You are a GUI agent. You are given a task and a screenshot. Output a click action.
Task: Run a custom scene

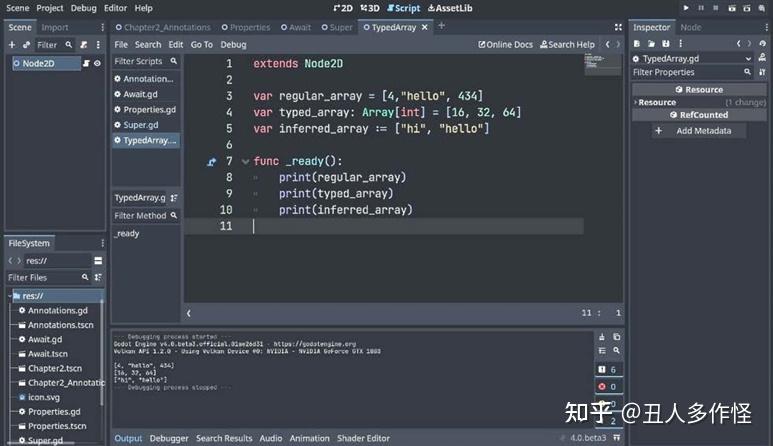[747, 8]
